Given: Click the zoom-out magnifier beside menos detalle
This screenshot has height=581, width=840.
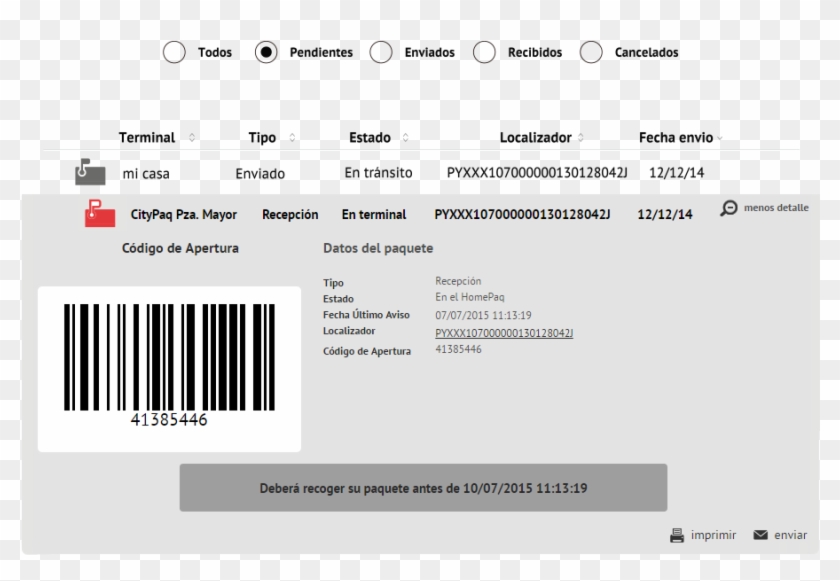Looking at the screenshot, I should coord(729,207).
